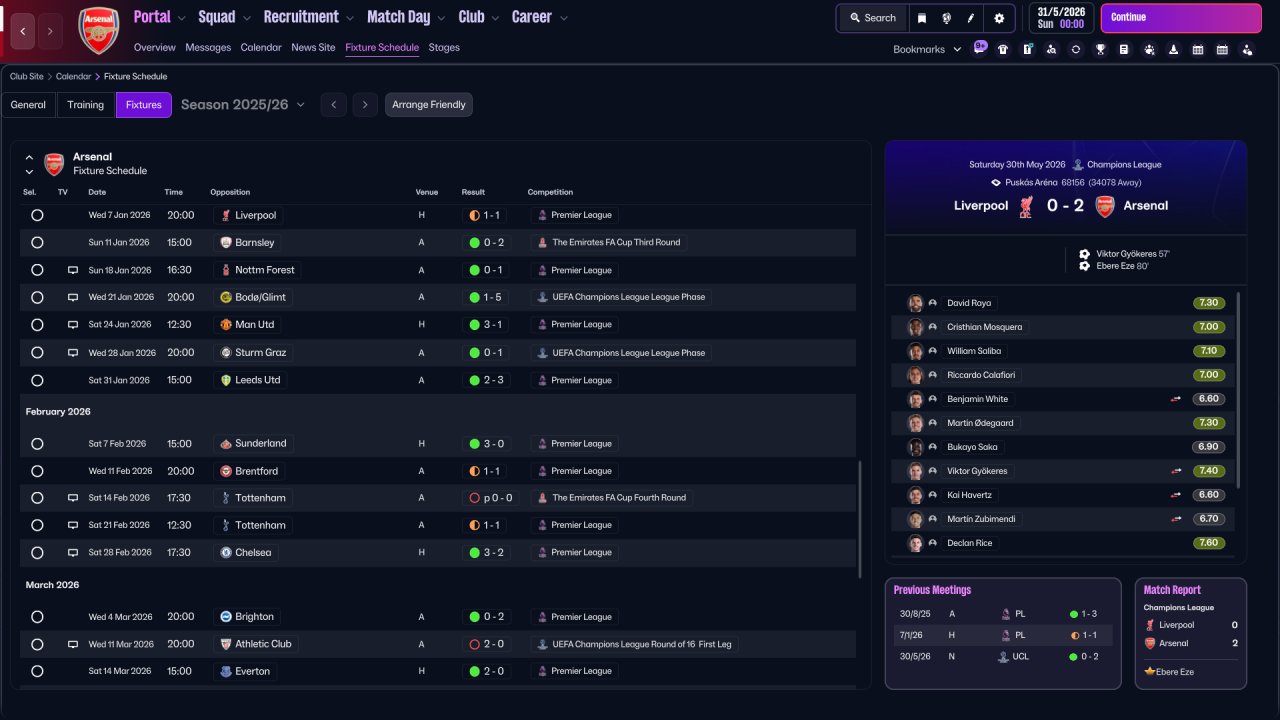
Task: Select the Sturm Graz fixture radio
Action: point(37,353)
